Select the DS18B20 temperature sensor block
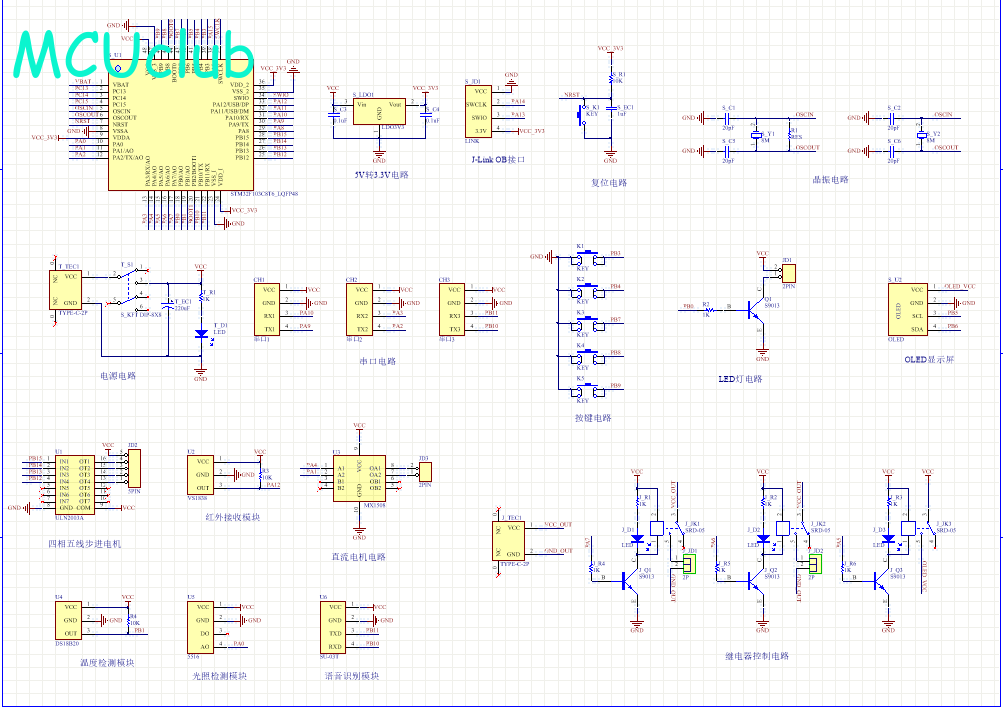1003x707 pixels. [x=69, y=620]
